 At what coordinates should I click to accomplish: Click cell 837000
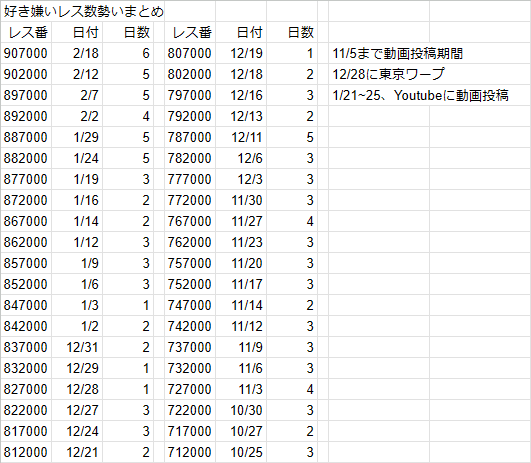click(x=26, y=347)
